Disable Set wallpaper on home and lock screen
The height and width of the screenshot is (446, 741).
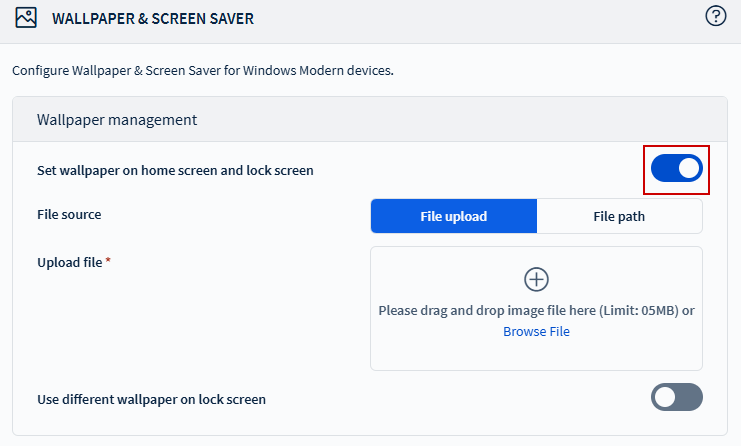click(677, 169)
